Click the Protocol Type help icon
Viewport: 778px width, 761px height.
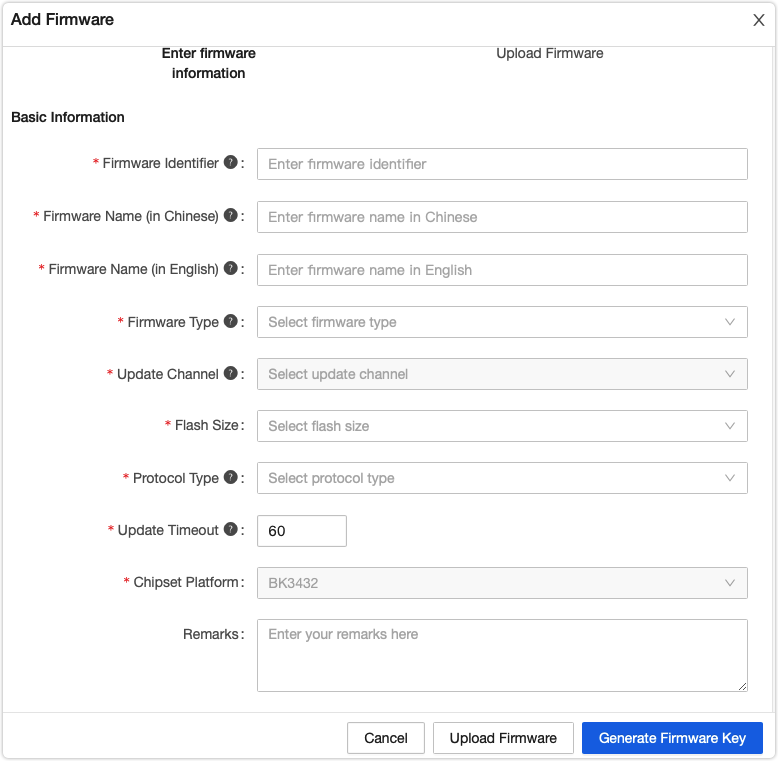[x=230, y=477]
